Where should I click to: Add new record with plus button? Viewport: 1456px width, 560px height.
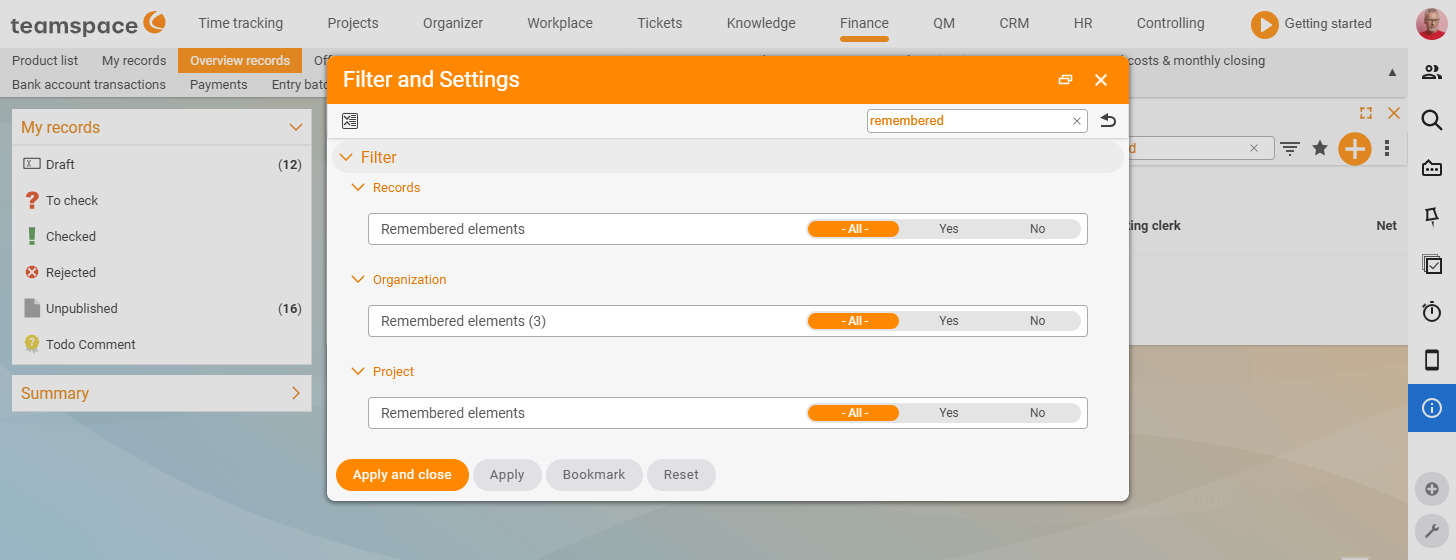(x=1355, y=149)
